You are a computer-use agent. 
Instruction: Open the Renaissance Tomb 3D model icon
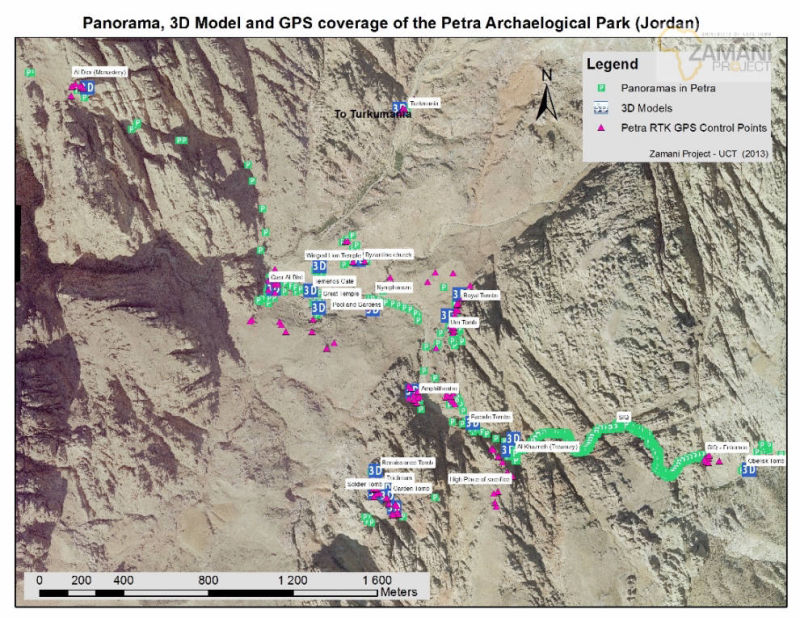click(x=376, y=469)
